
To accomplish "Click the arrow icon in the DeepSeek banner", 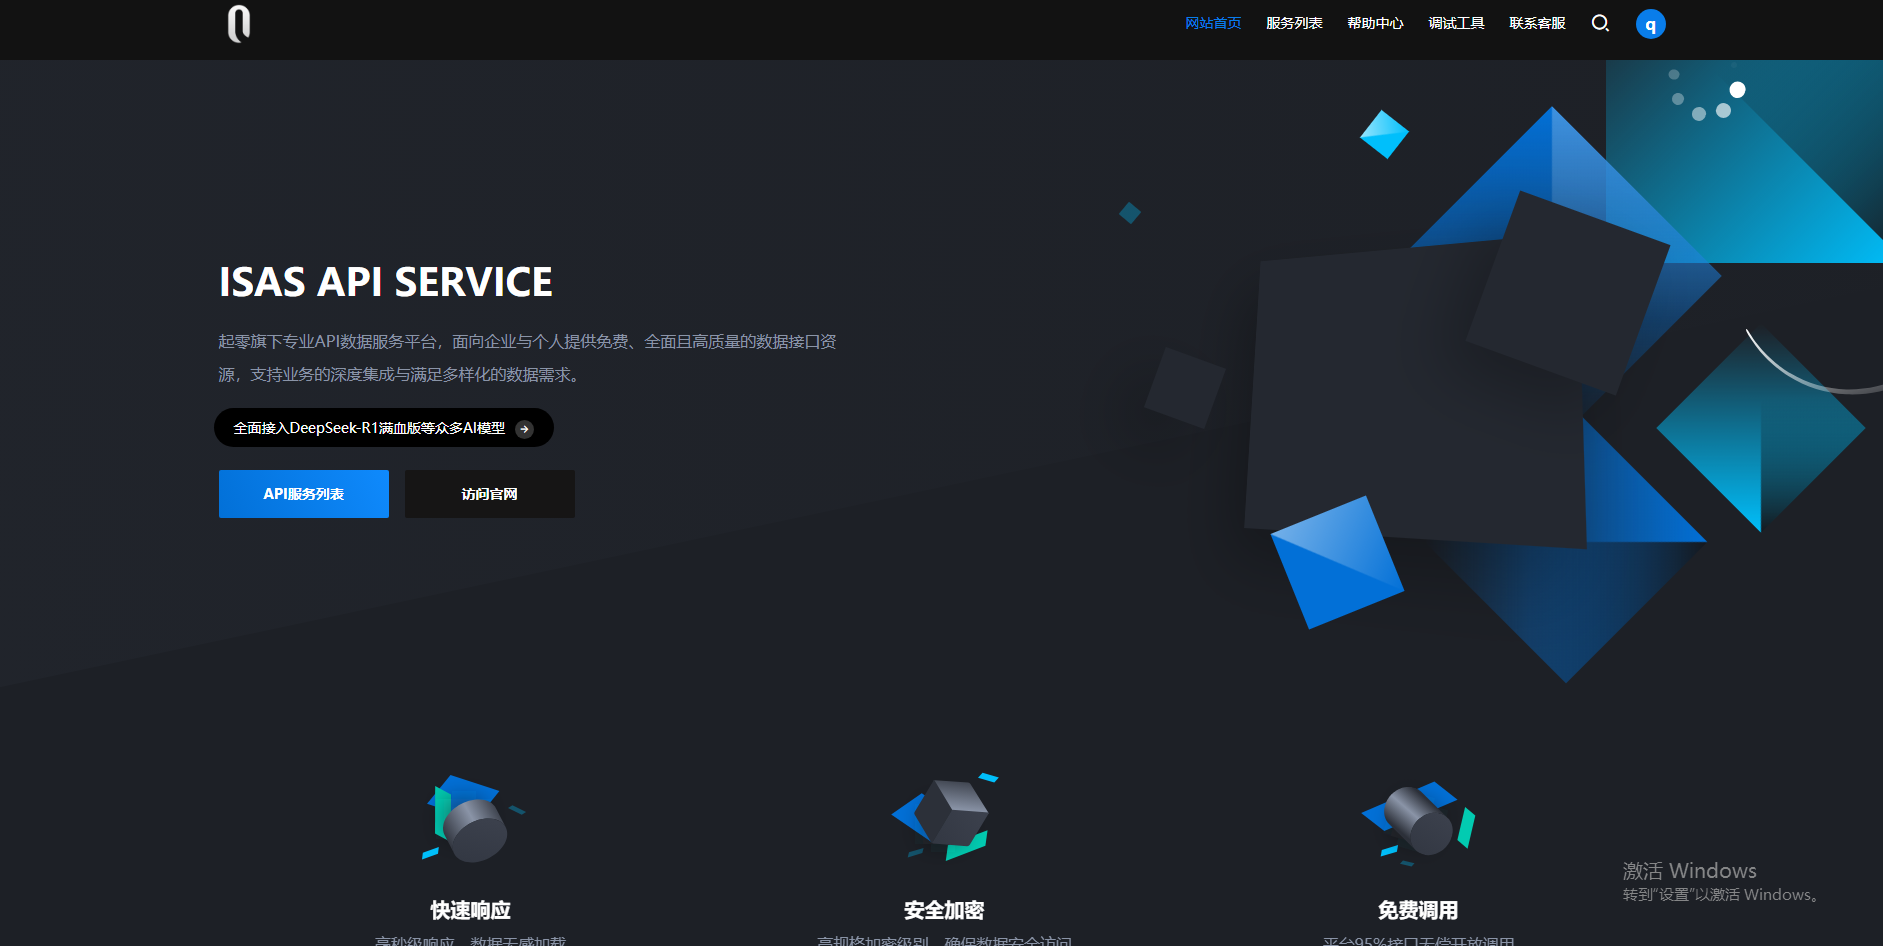I will pyautogui.click(x=524, y=429).
